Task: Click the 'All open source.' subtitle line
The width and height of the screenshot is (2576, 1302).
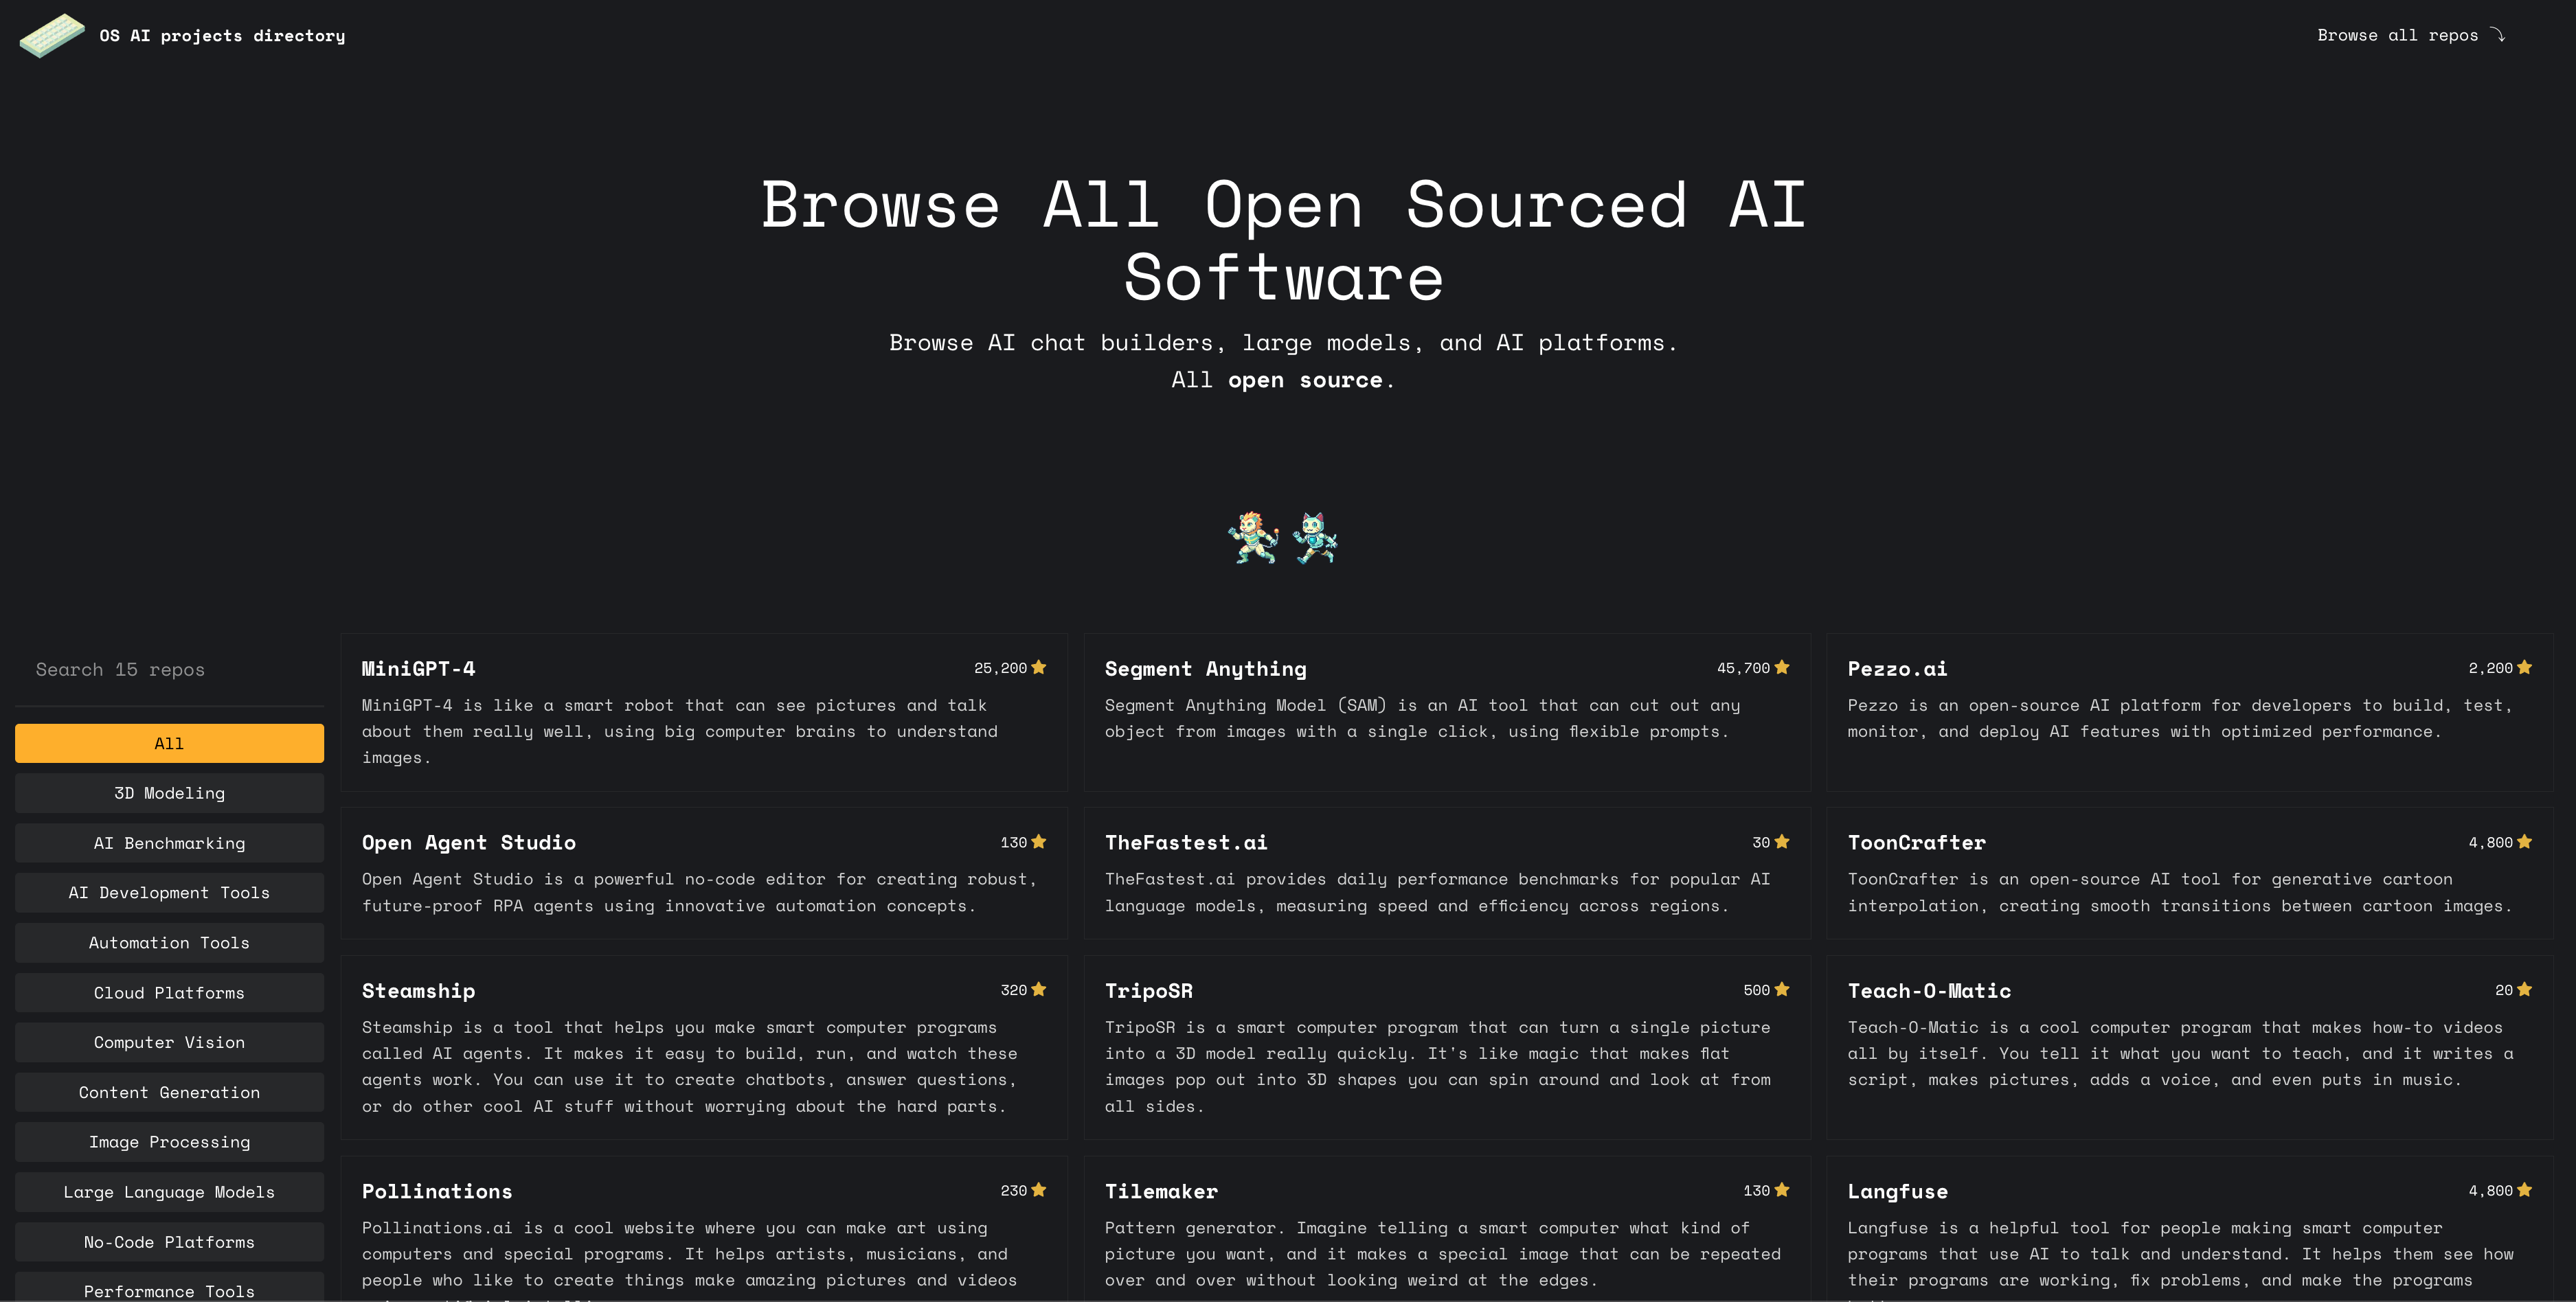Action: tap(1283, 380)
